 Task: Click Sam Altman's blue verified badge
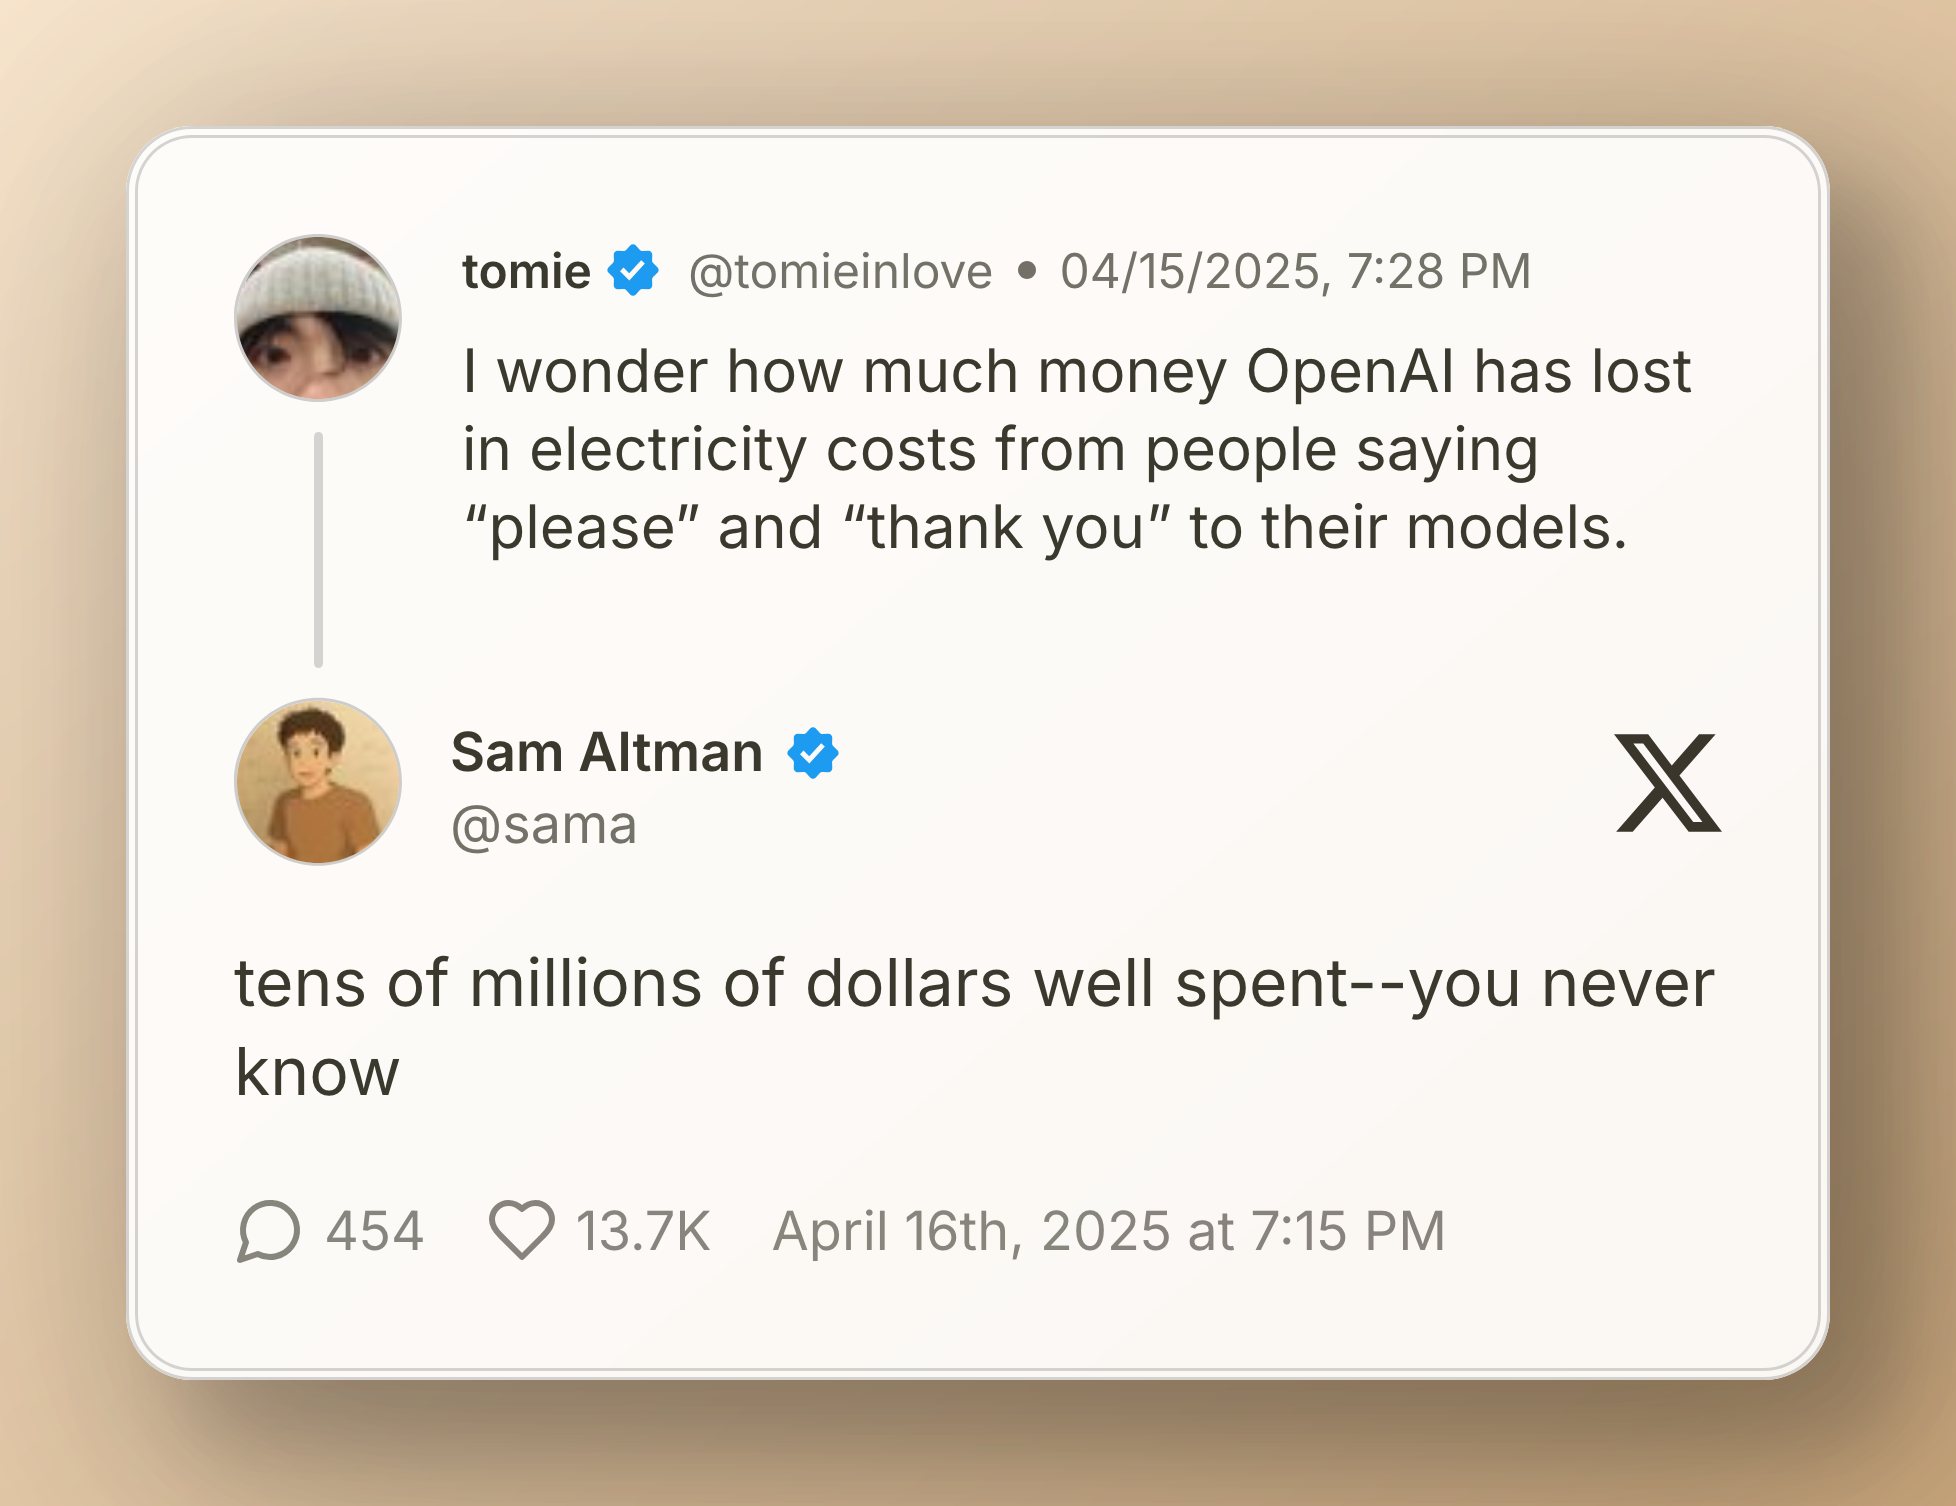point(813,753)
